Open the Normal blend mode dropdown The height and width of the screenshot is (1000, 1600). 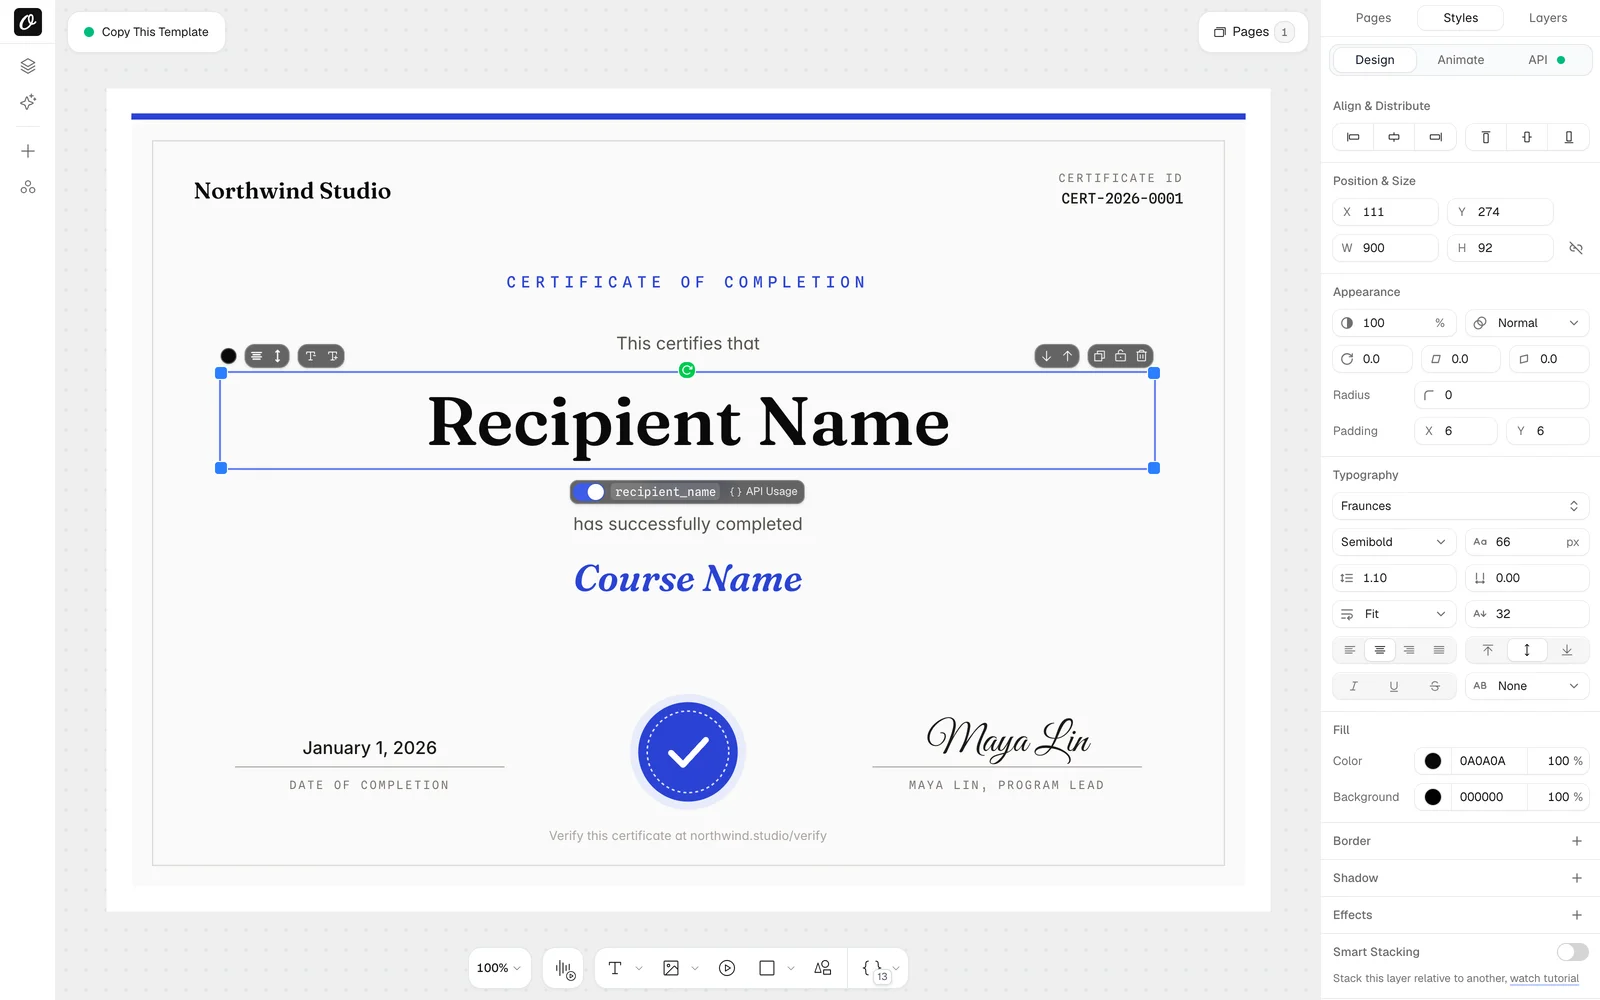[1527, 323]
